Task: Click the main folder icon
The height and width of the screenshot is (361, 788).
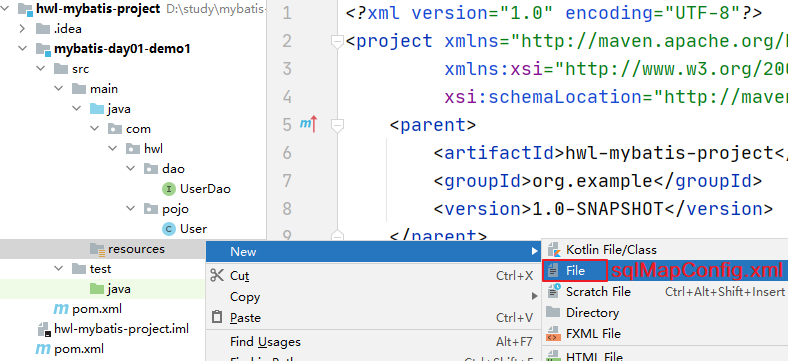Action: [x=79, y=88]
